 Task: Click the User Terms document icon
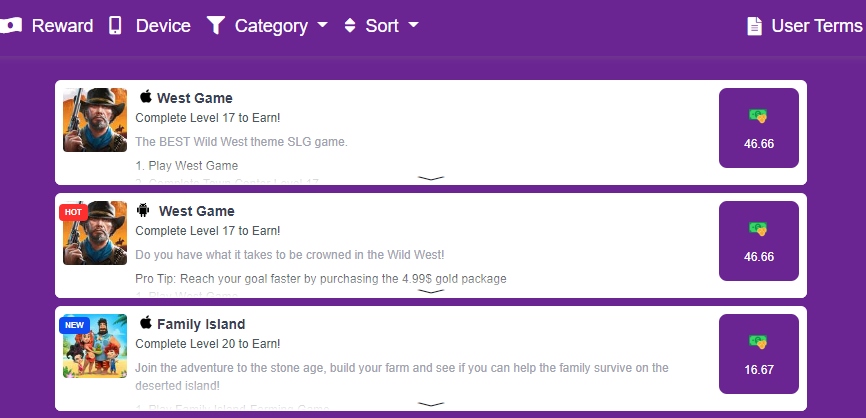754,26
